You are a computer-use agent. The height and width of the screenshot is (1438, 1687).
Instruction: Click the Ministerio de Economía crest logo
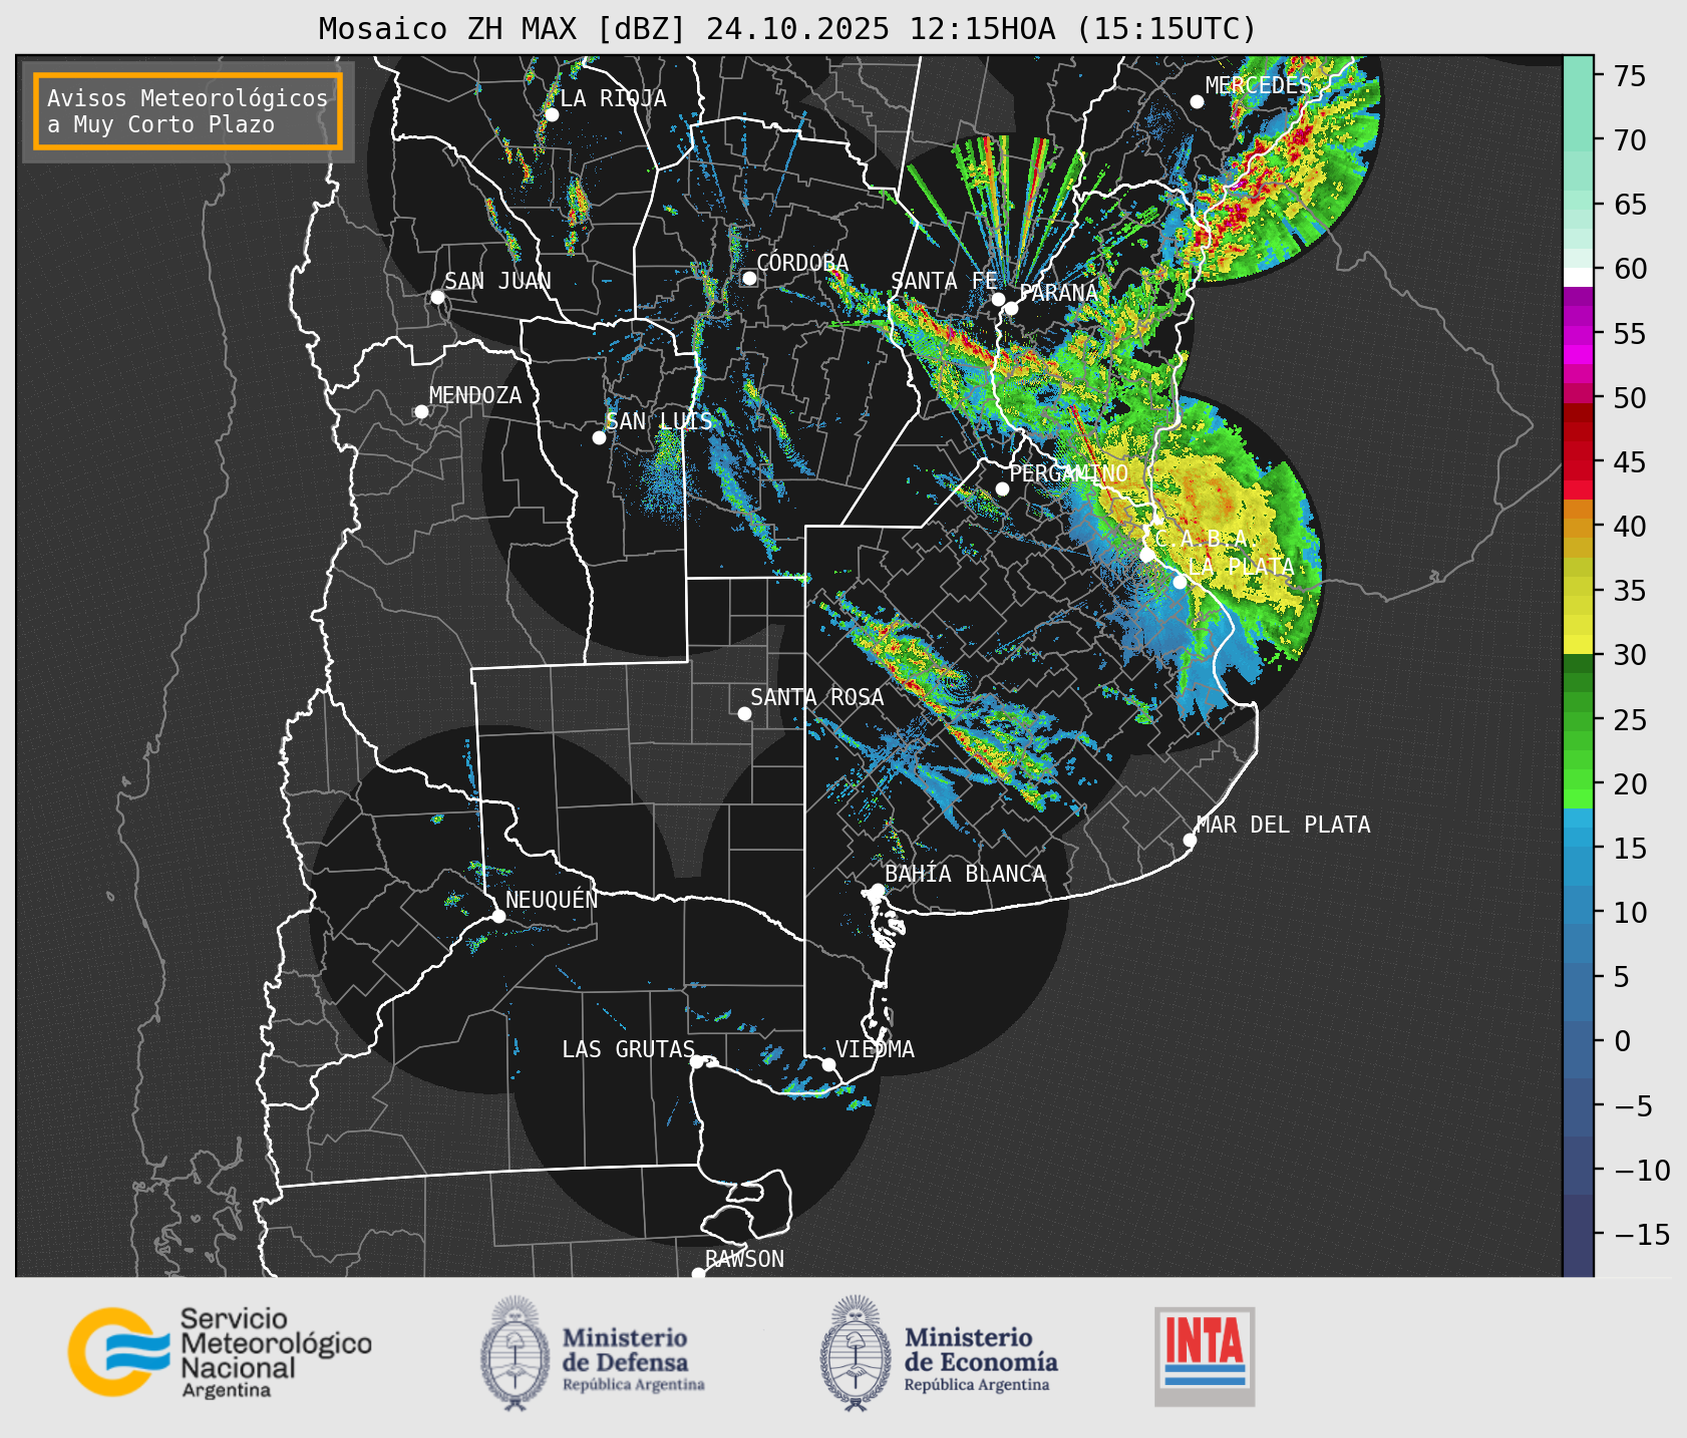click(855, 1353)
